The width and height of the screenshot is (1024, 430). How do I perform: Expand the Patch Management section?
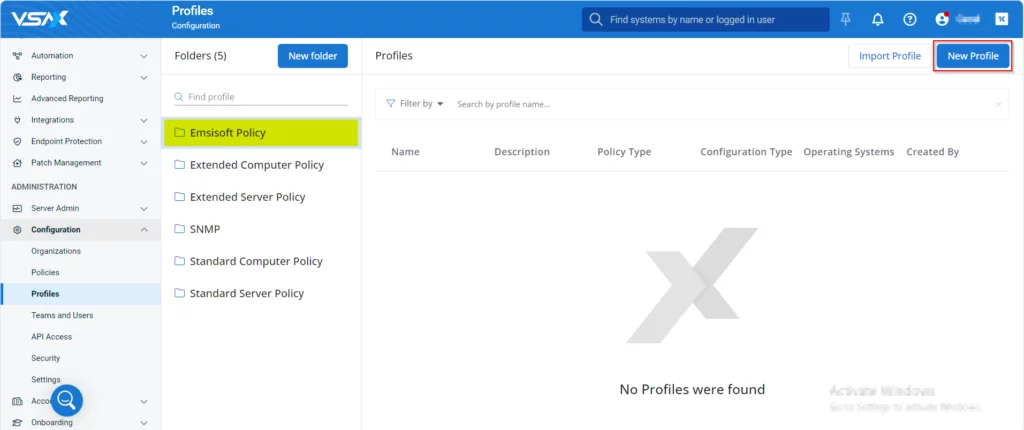click(x=144, y=163)
